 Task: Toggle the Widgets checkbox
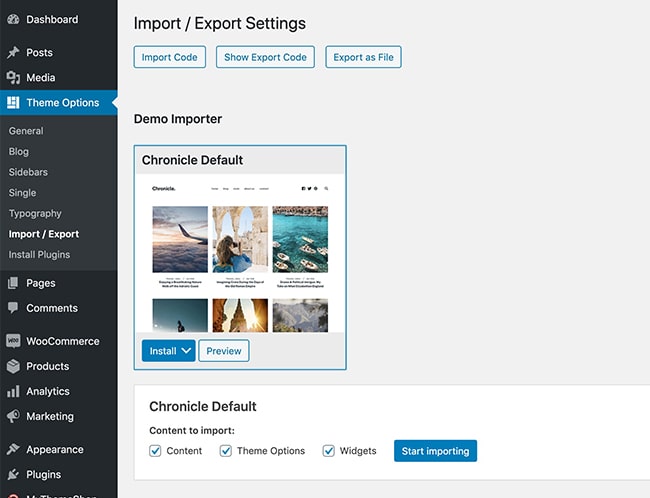pyautogui.click(x=328, y=451)
